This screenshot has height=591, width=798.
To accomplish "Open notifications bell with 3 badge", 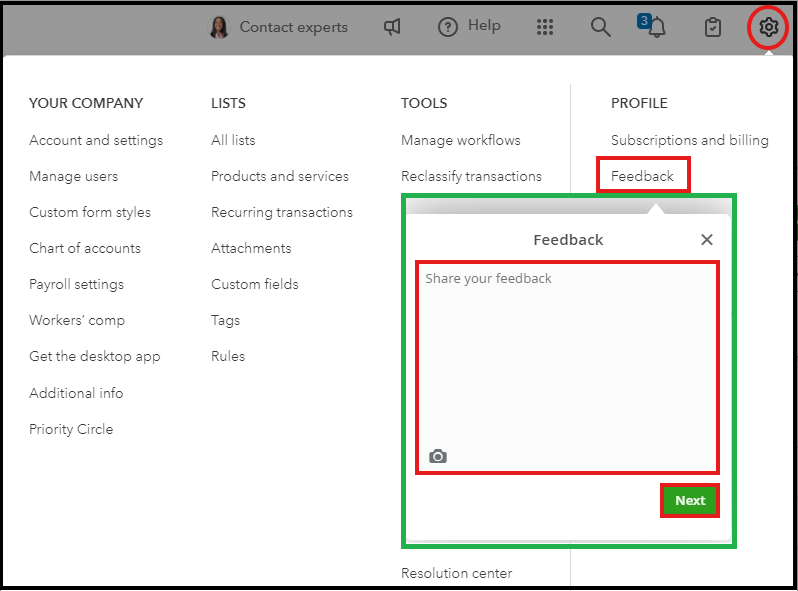I will tap(652, 25).
